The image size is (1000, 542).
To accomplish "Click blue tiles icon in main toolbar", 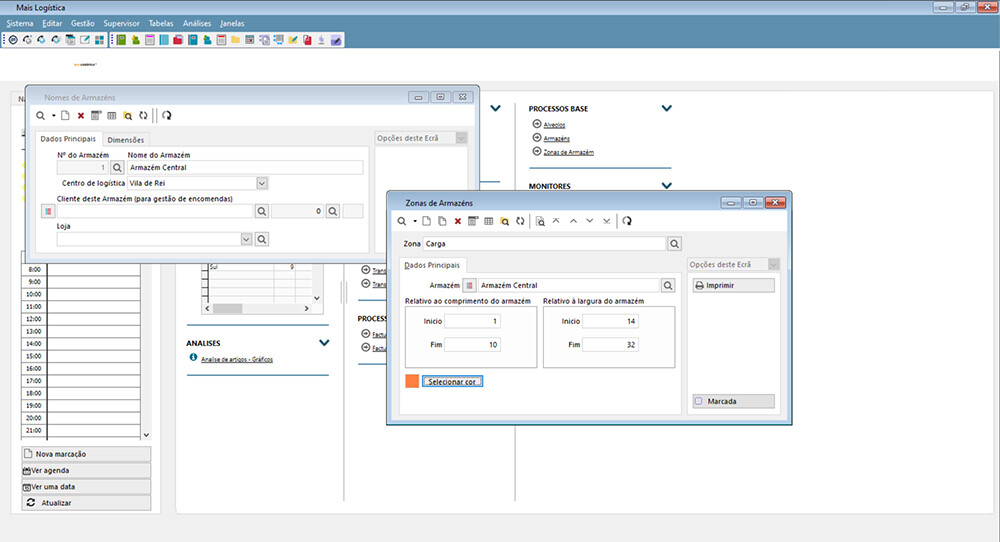I will coord(99,40).
